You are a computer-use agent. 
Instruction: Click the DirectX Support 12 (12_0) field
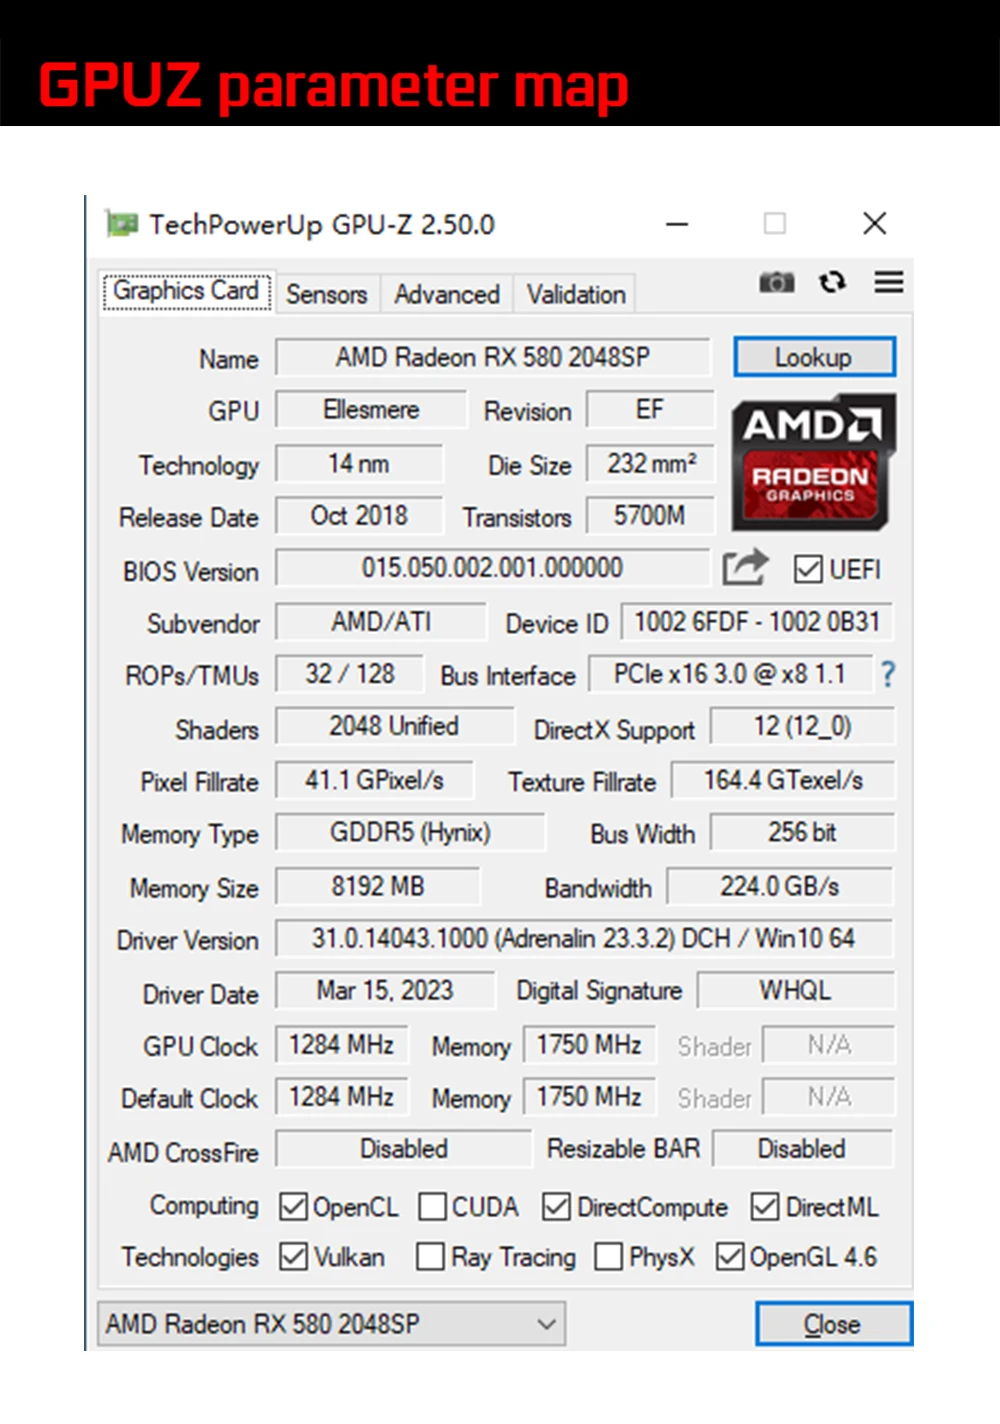[802, 726]
